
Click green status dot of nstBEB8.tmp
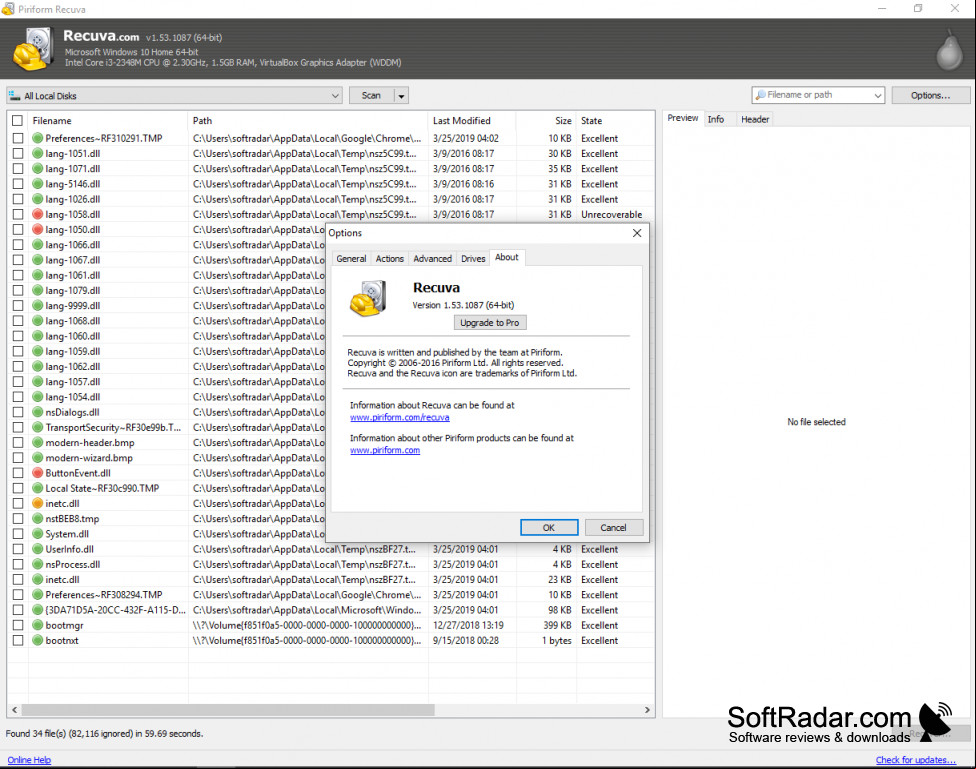click(x=37, y=519)
